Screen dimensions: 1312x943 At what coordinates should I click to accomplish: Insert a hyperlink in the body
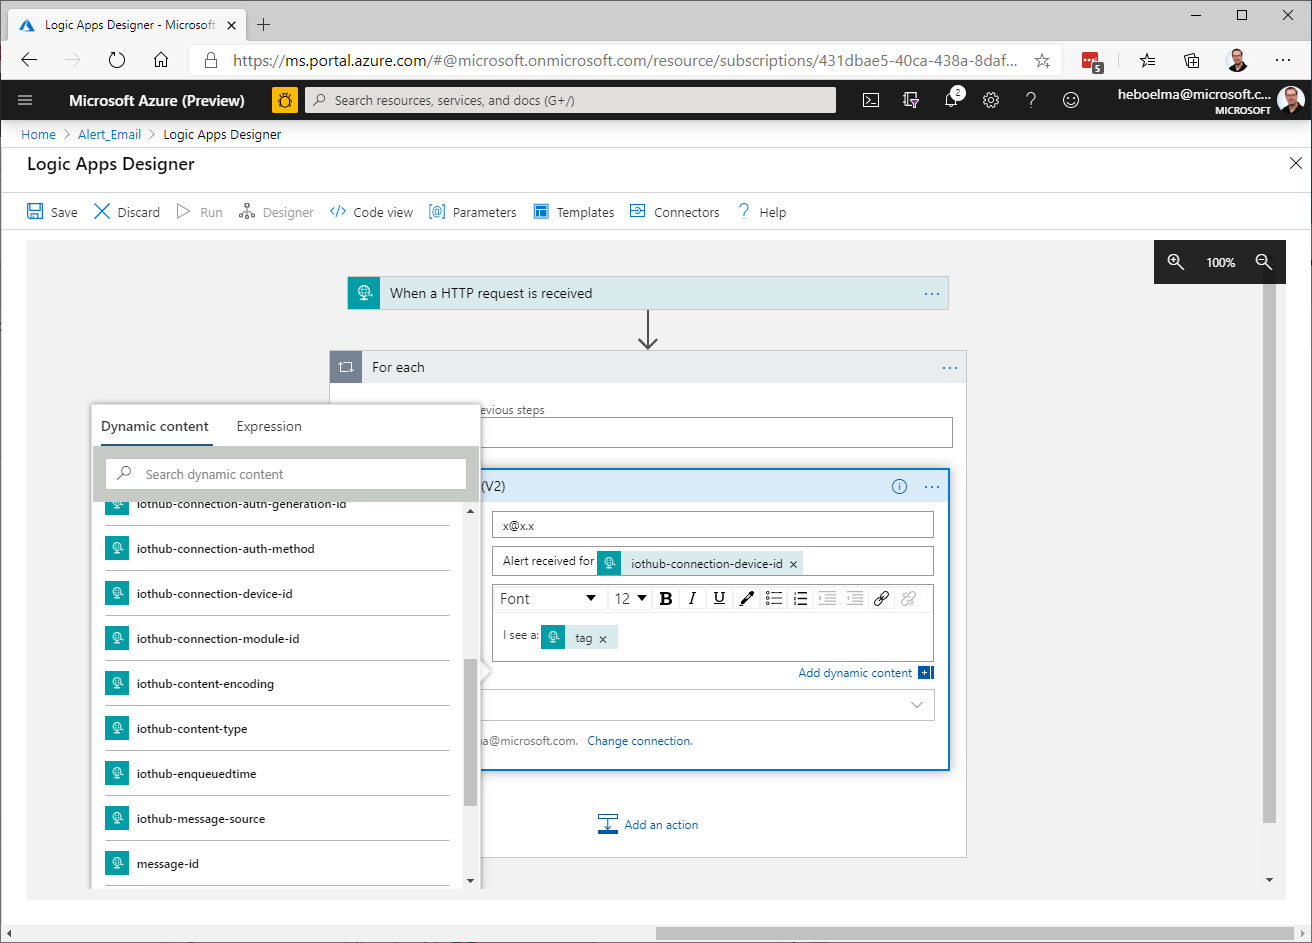[881, 598]
